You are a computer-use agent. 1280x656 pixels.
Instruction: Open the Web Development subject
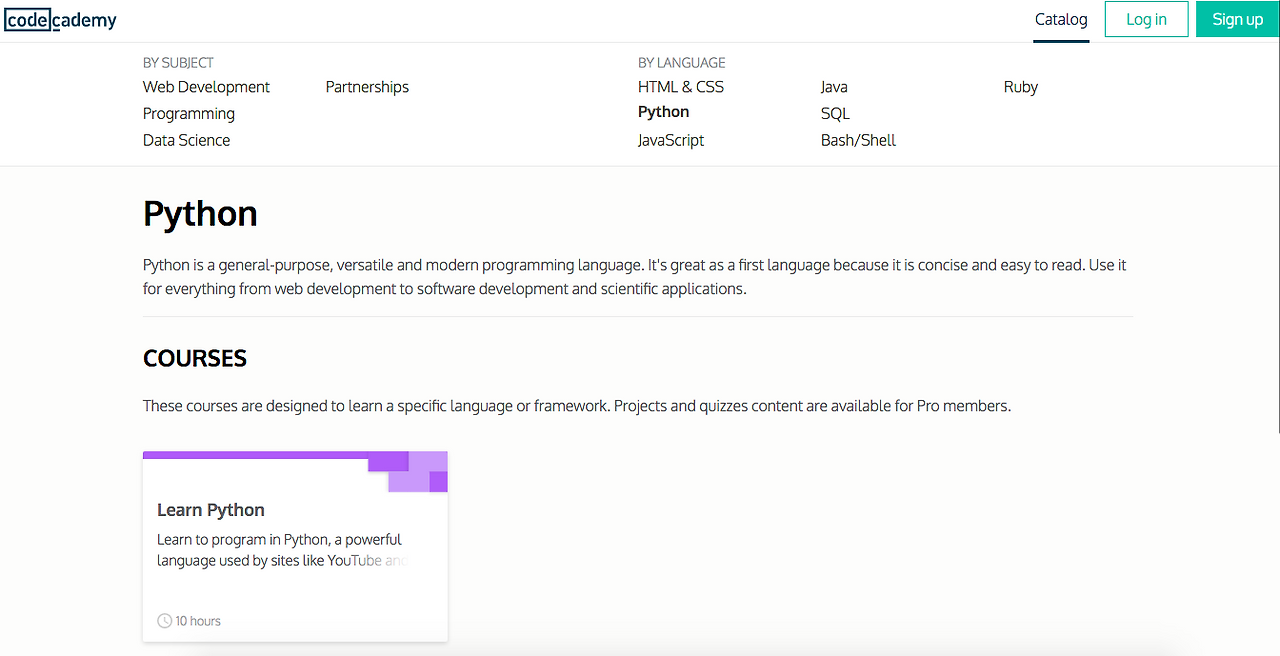tap(206, 87)
